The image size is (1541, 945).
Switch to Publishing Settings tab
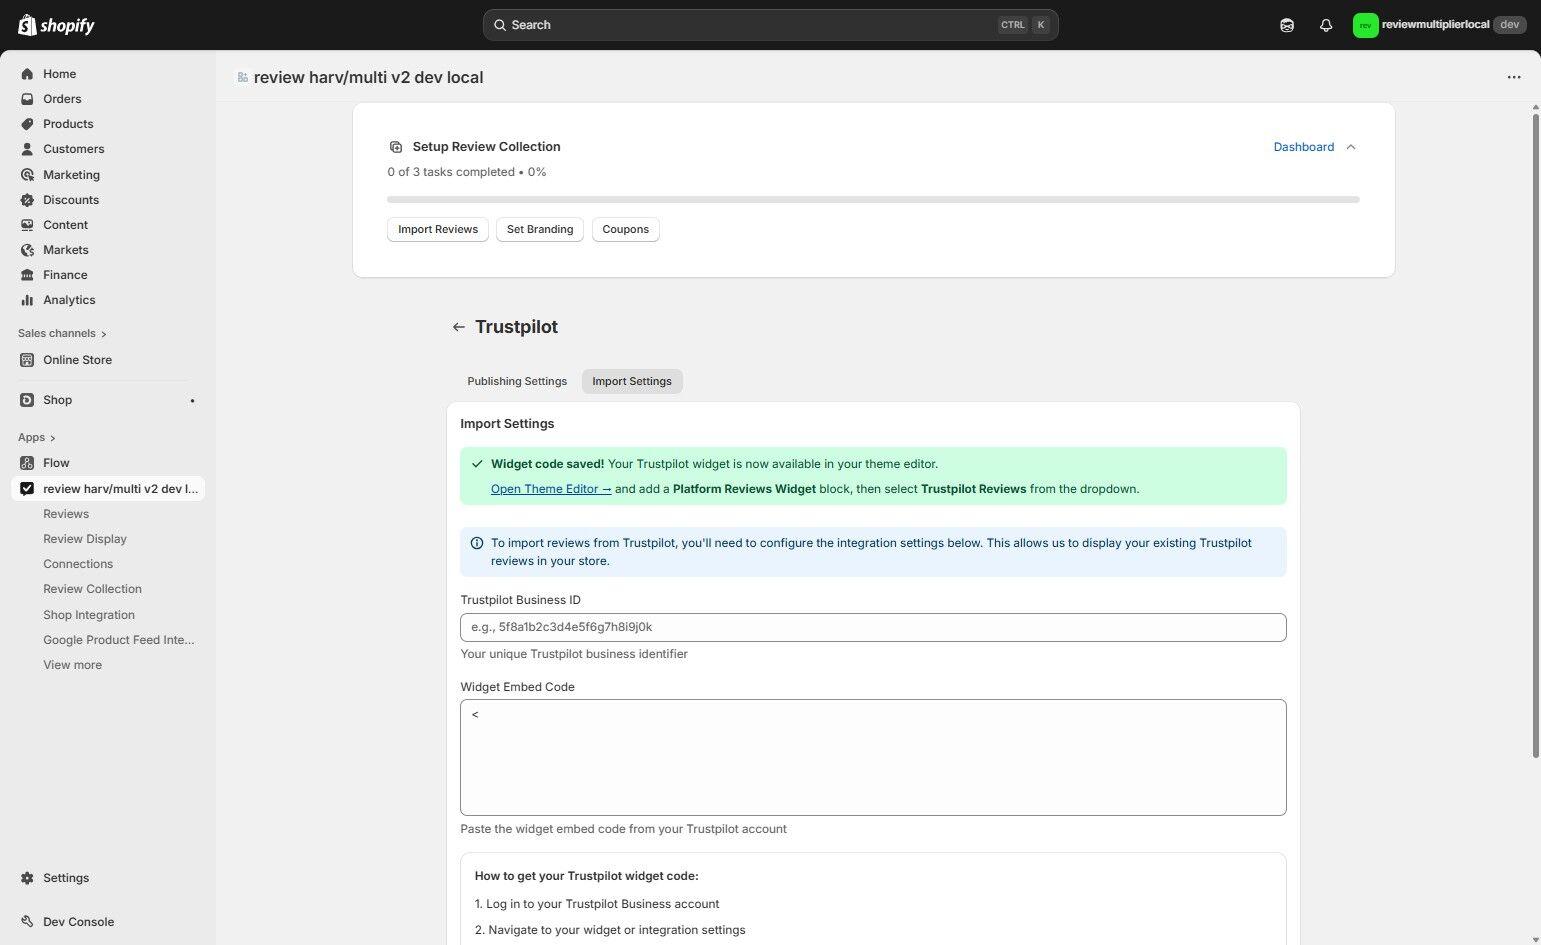coord(517,381)
